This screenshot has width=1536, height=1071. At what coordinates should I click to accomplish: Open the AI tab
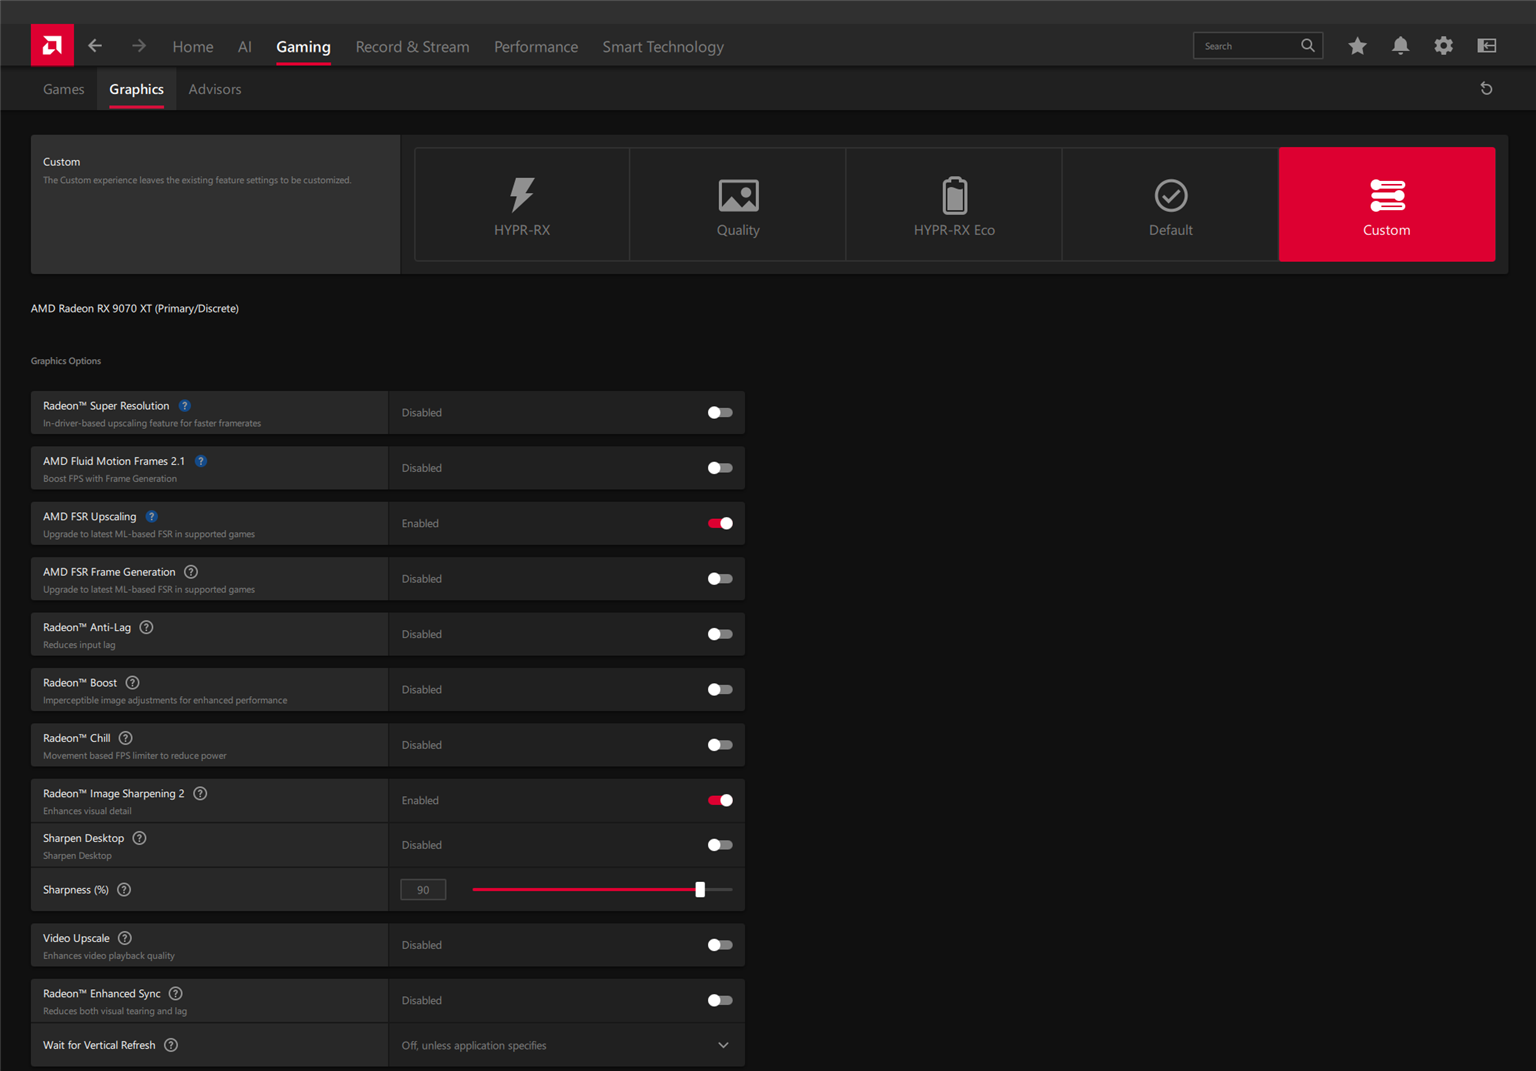pos(245,47)
